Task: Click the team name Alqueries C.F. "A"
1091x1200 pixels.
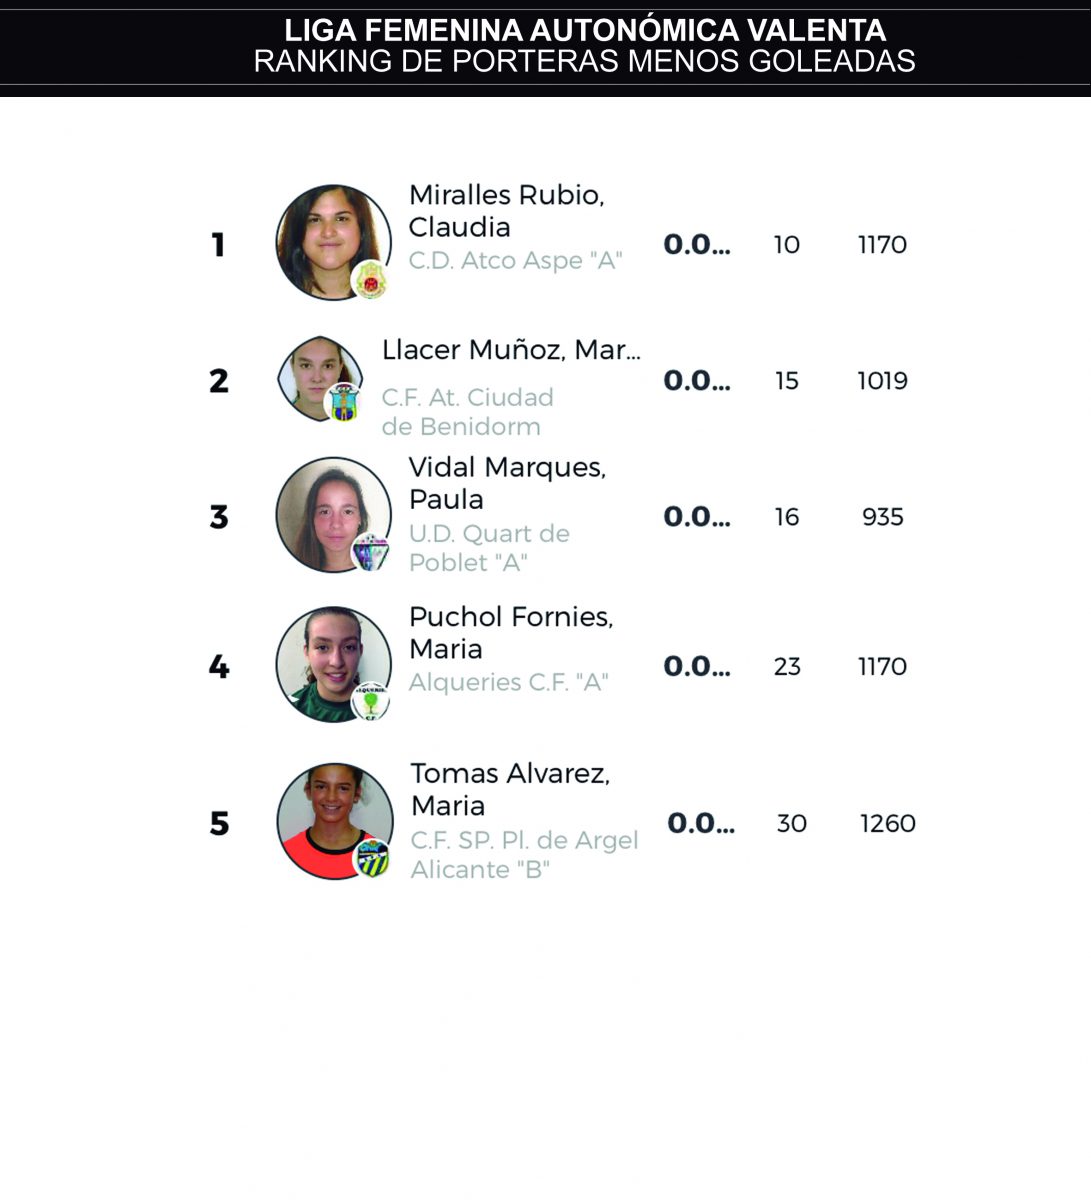Action: point(509,683)
